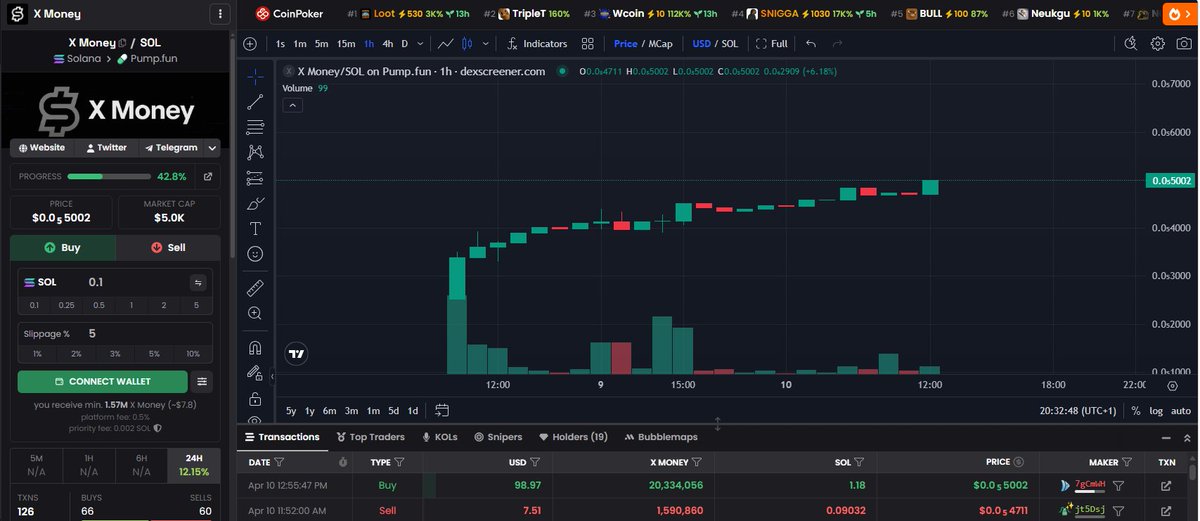Viewport: 1200px width, 521px height.
Task: Open the chart style dropdown arrow
Action: pos(488,44)
